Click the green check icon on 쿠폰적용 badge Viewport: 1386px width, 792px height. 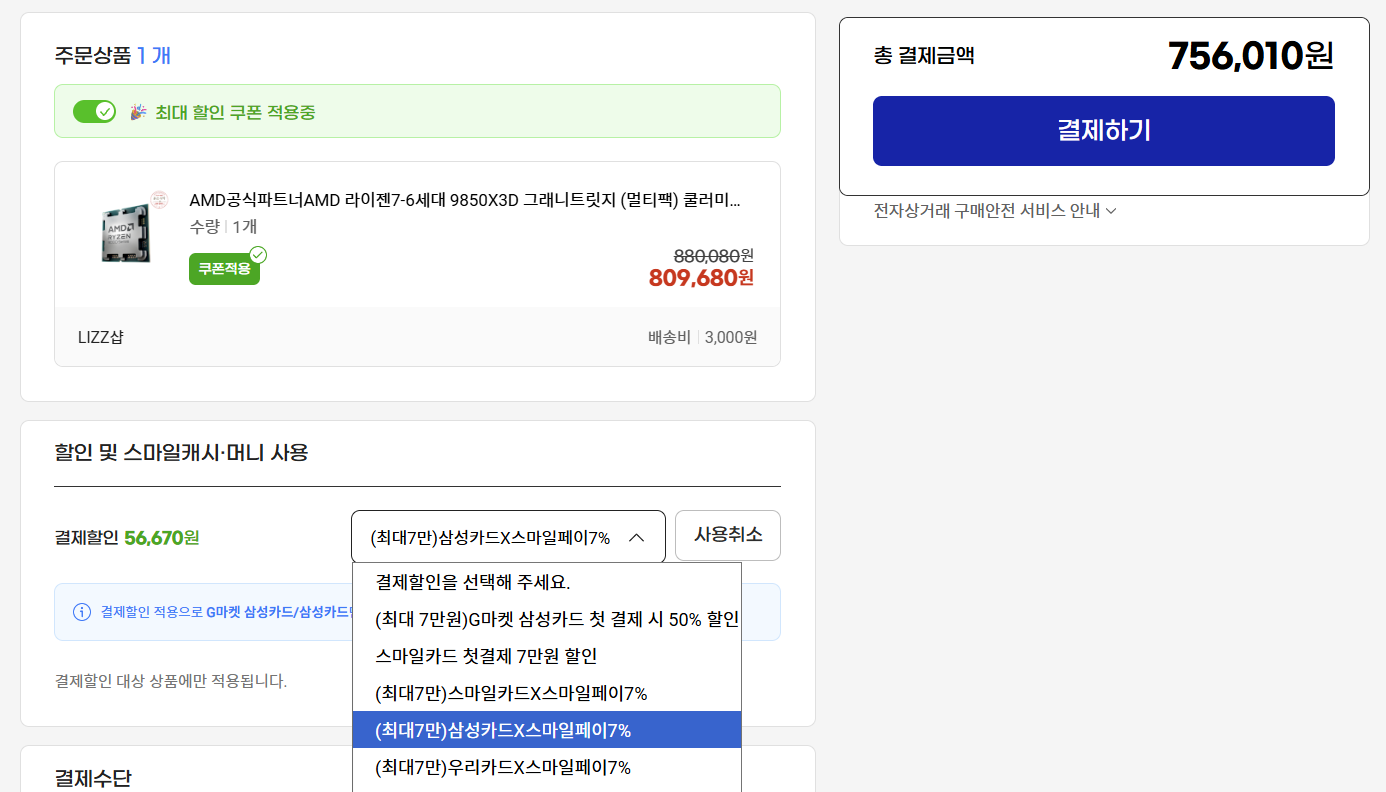click(x=258, y=255)
